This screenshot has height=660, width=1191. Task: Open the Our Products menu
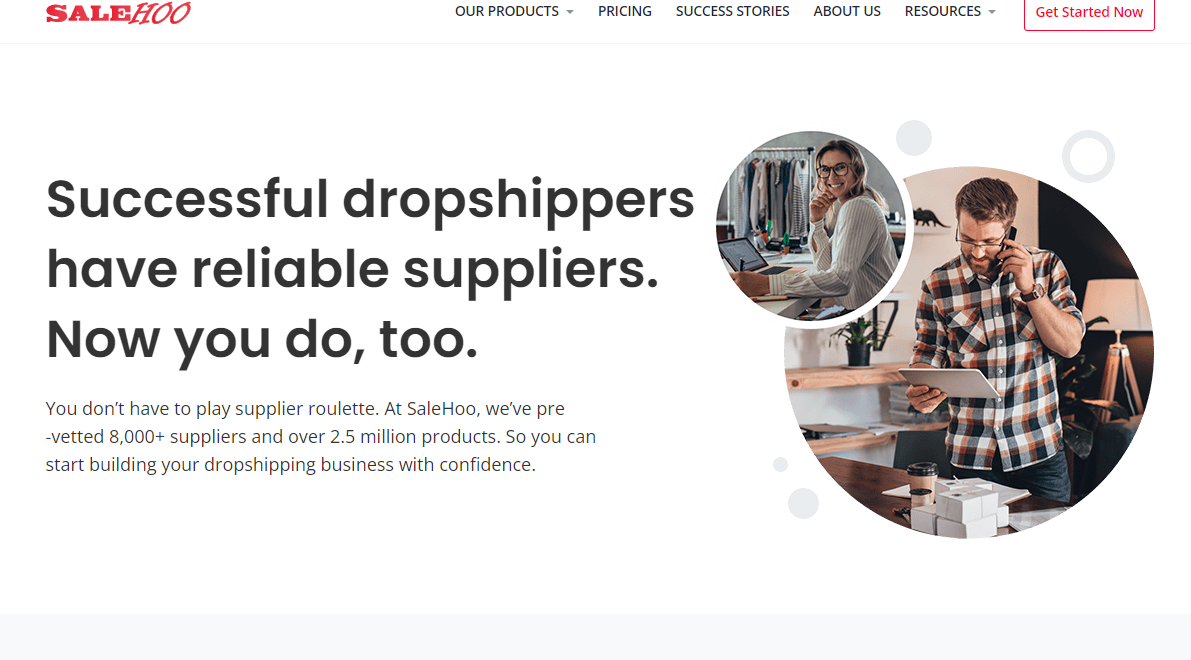click(x=514, y=11)
